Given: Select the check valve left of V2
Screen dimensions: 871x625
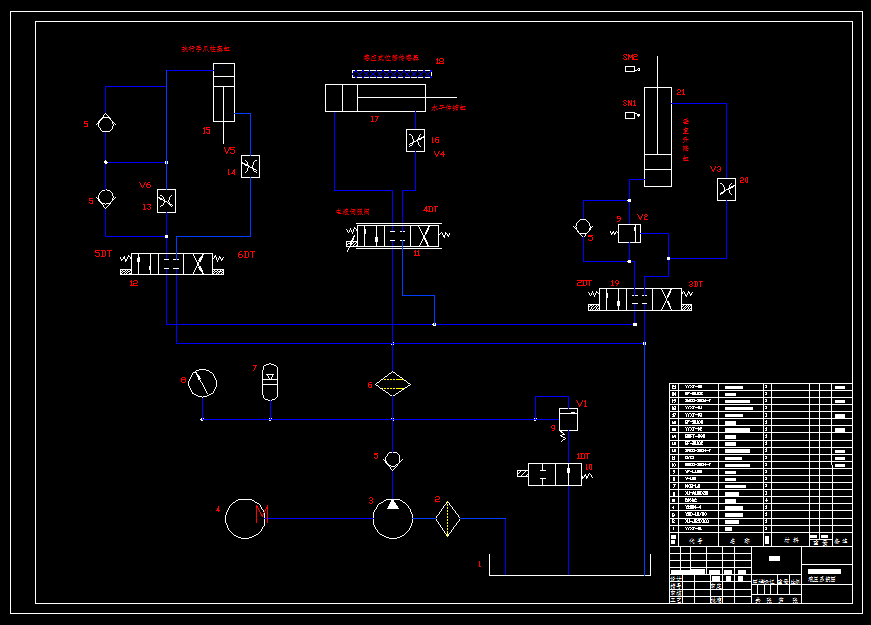Looking at the screenshot, I should tap(583, 228).
